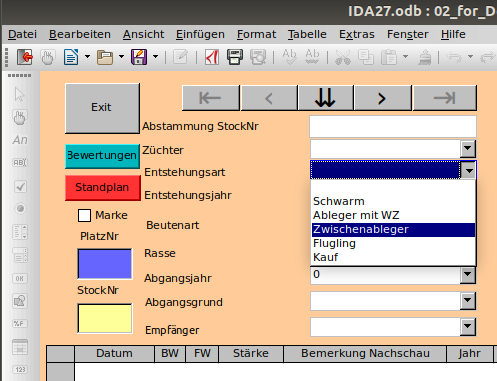Click the cyan Bewertungen button

pos(102,156)
